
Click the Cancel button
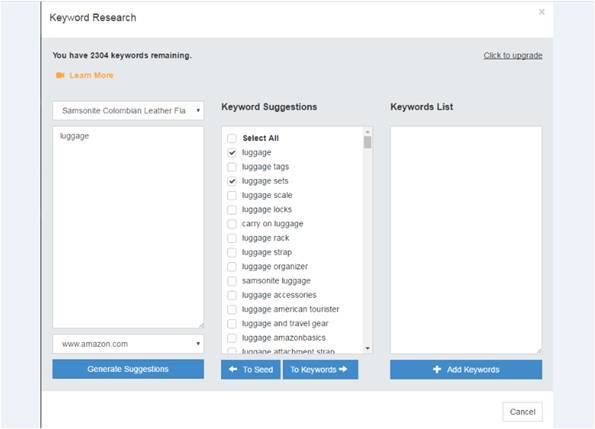coord(523,412)
